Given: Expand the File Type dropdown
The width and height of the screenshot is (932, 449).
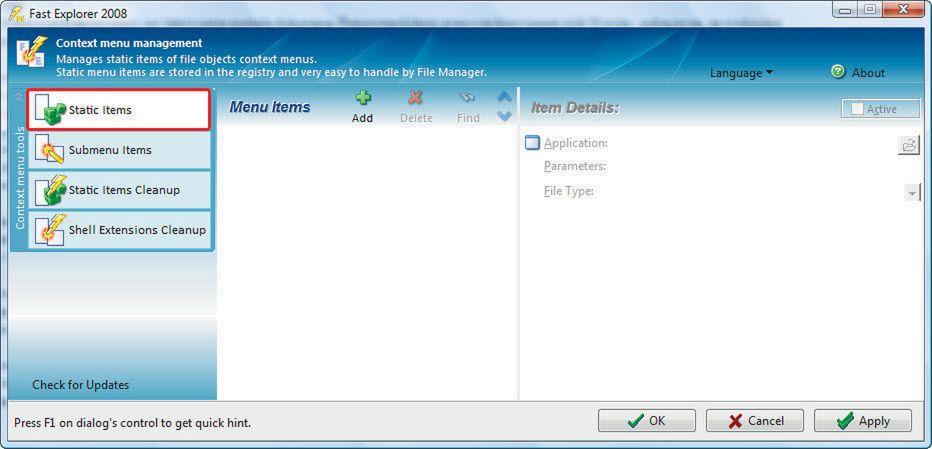Looking at the screenshot, I should (912, 193).
